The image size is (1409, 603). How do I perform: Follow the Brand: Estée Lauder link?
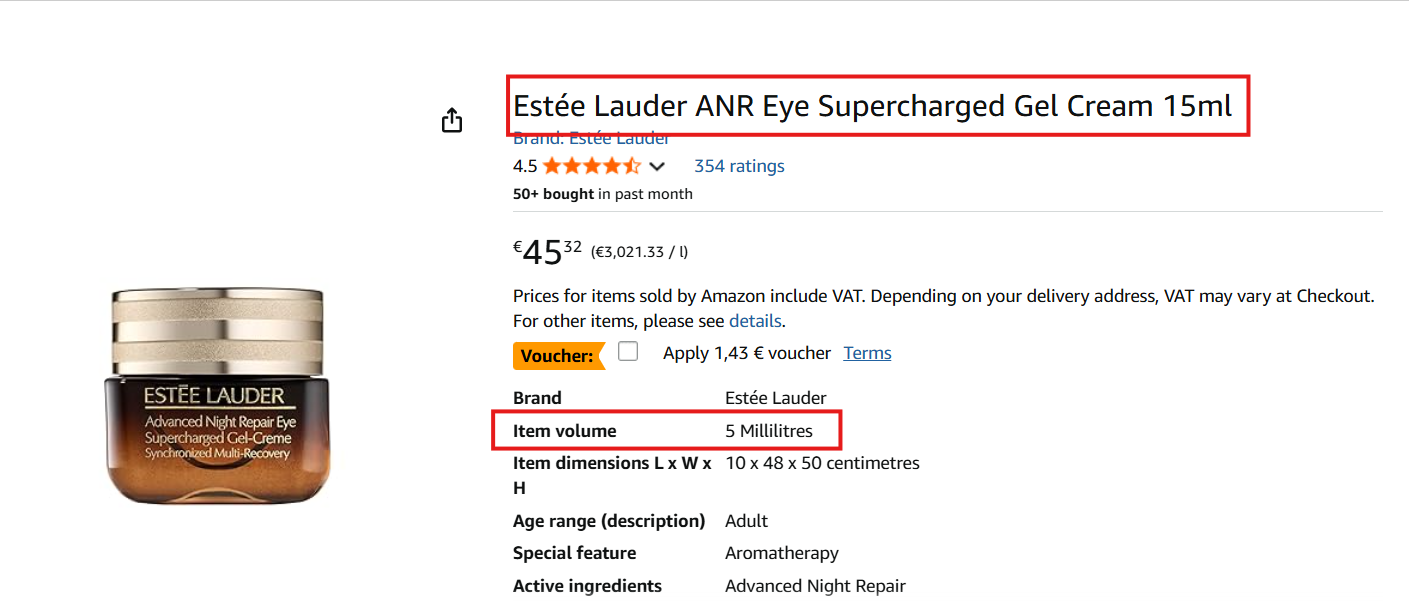(591, 139)
